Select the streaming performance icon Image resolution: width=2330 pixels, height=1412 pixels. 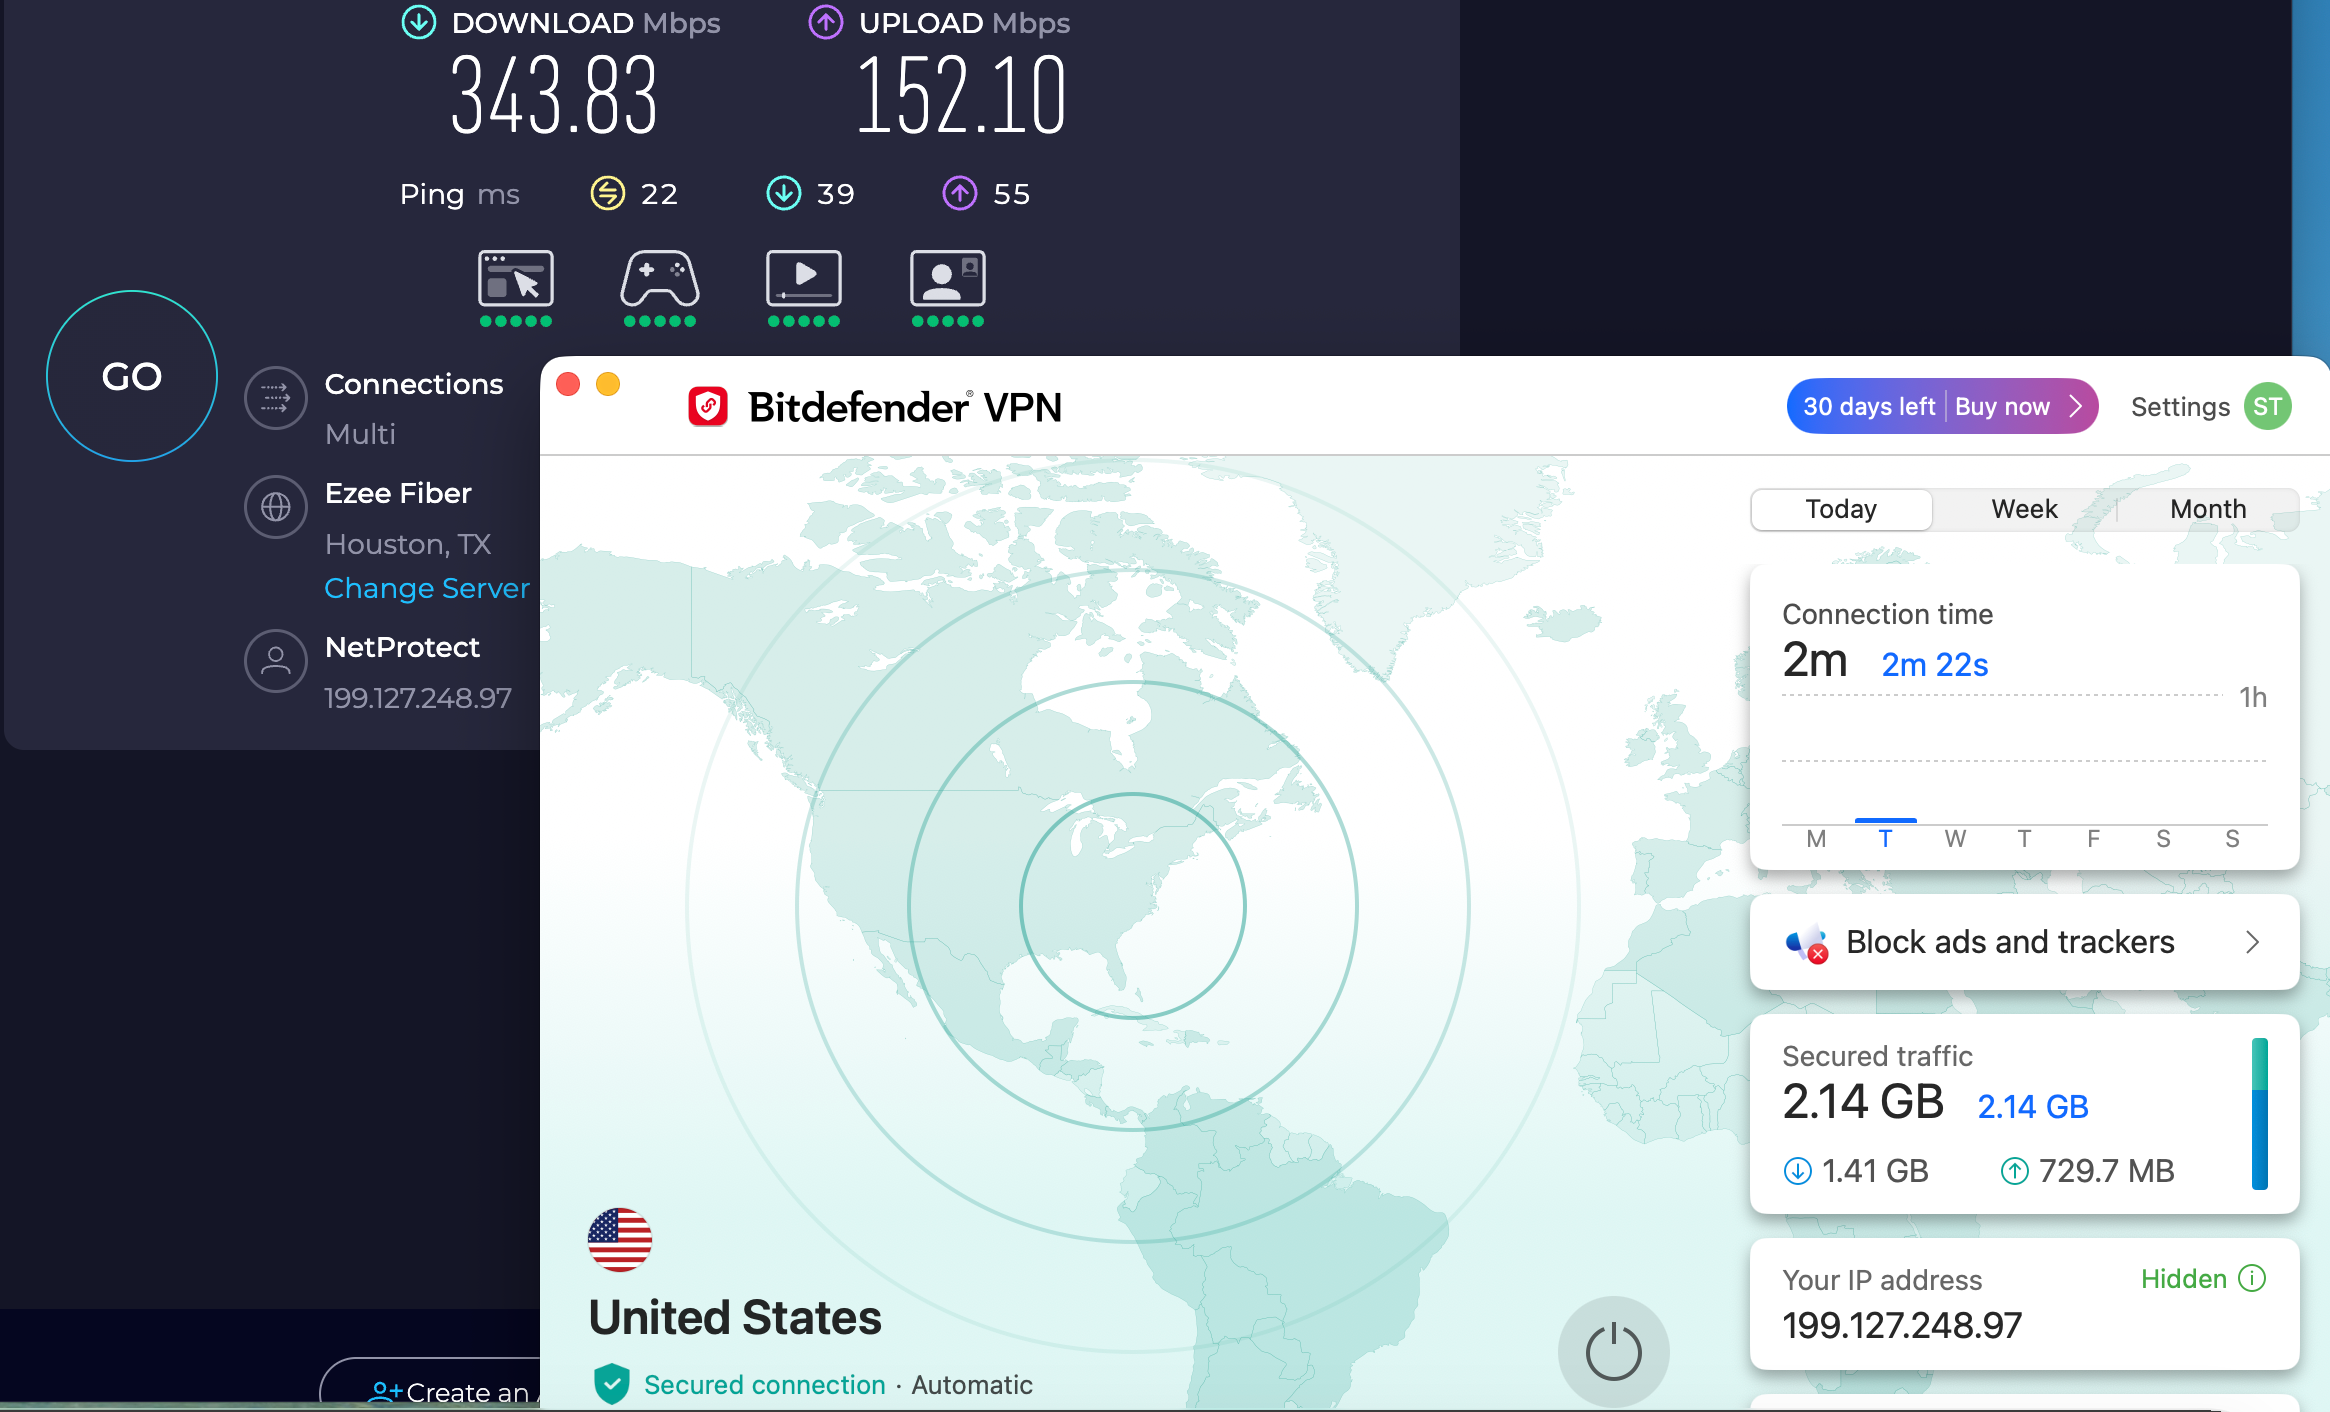804,281
